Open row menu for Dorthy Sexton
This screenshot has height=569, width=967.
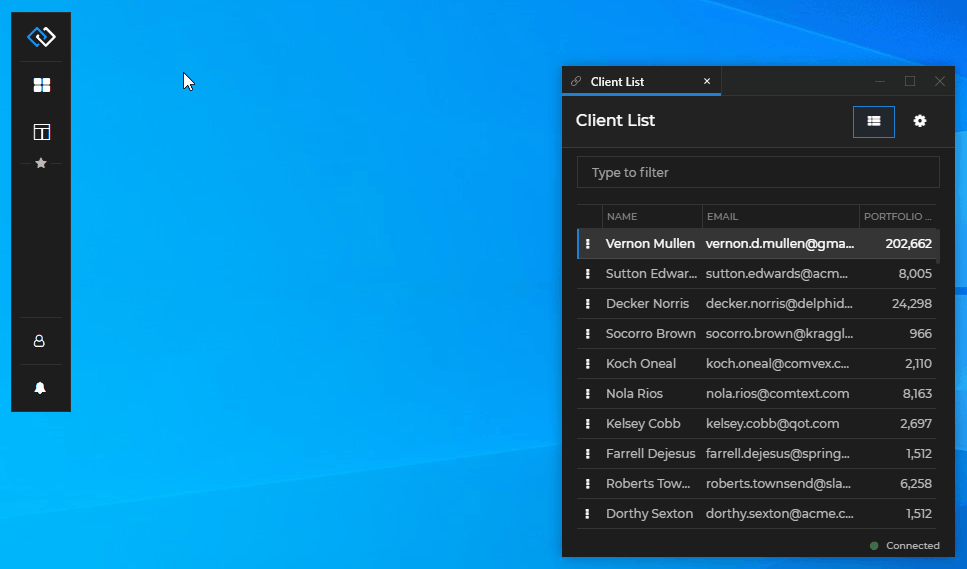588,514
